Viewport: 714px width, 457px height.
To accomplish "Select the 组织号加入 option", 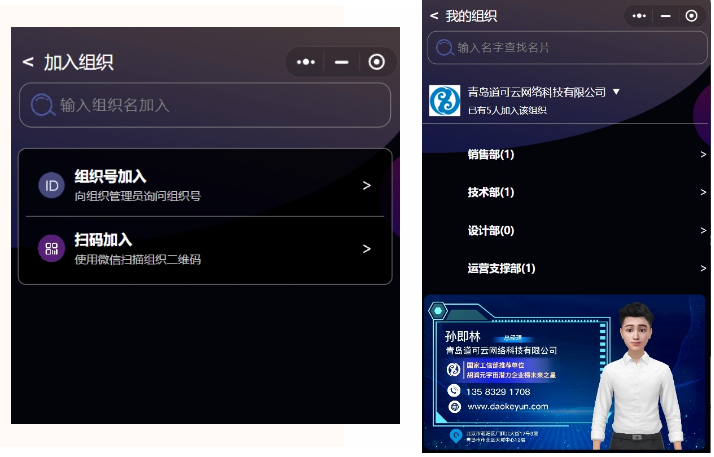I will pyautogui.click(x=205, y=185).
